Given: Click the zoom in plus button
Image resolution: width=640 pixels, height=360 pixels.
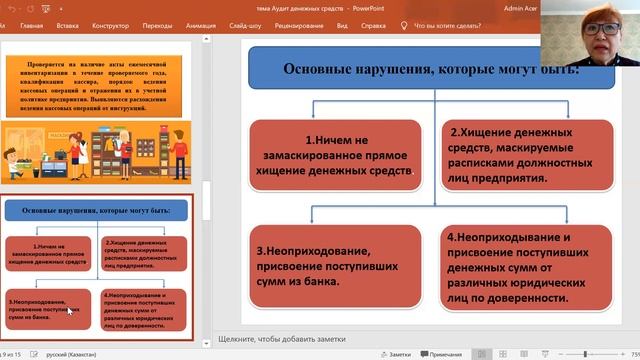Looking at the screenshot, I should pos(623,354).
